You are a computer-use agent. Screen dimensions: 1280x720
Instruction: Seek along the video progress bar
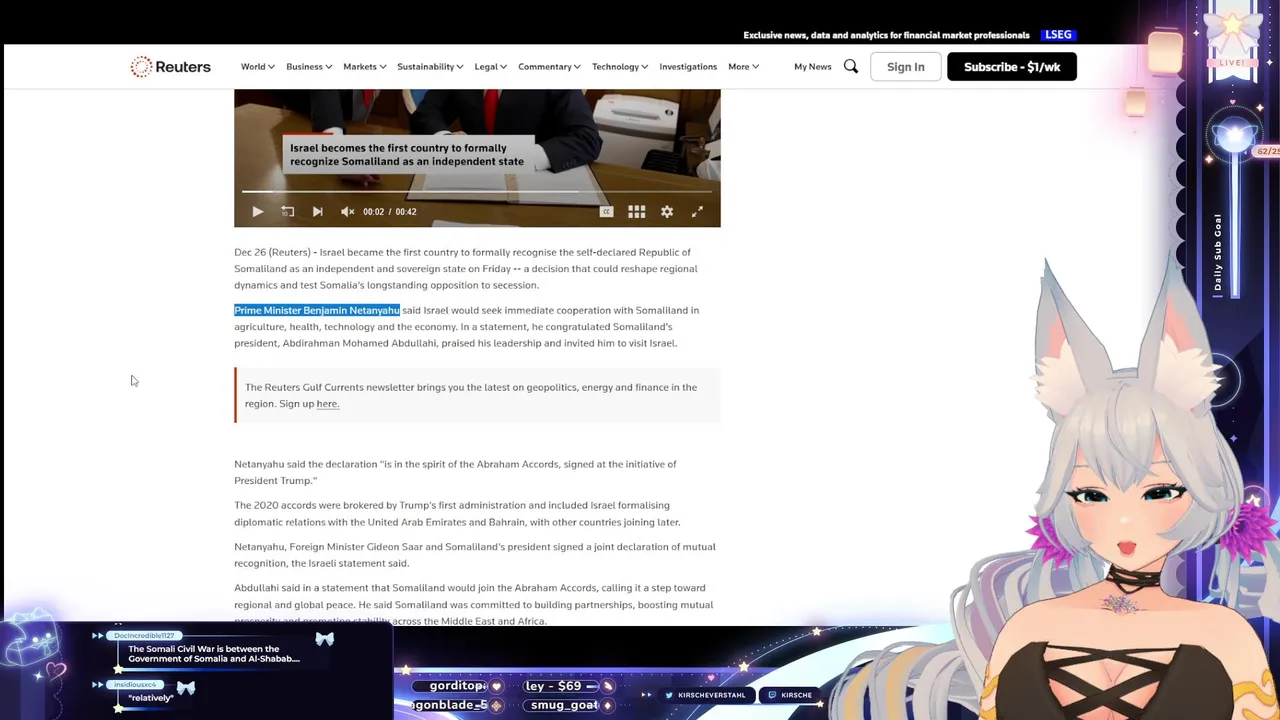pos(477,191)
